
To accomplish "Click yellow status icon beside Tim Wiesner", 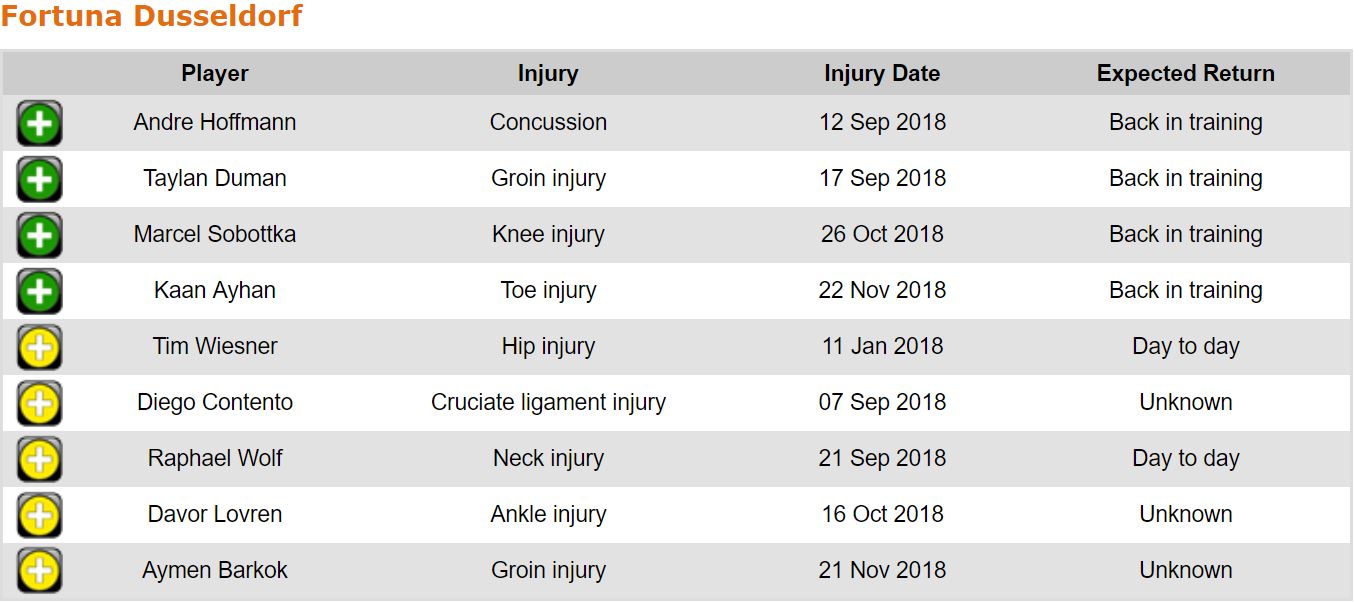I will (x=39, y=348).
